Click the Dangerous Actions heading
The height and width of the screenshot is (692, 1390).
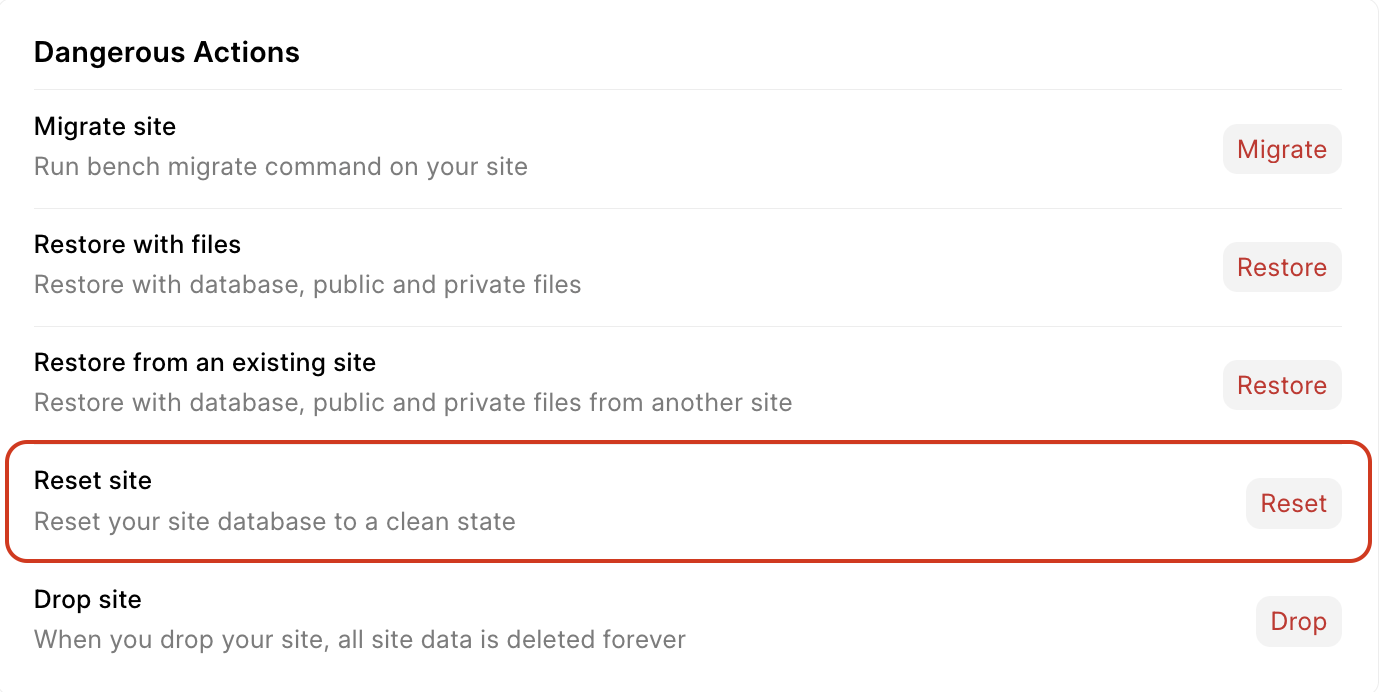click(166, 52)
